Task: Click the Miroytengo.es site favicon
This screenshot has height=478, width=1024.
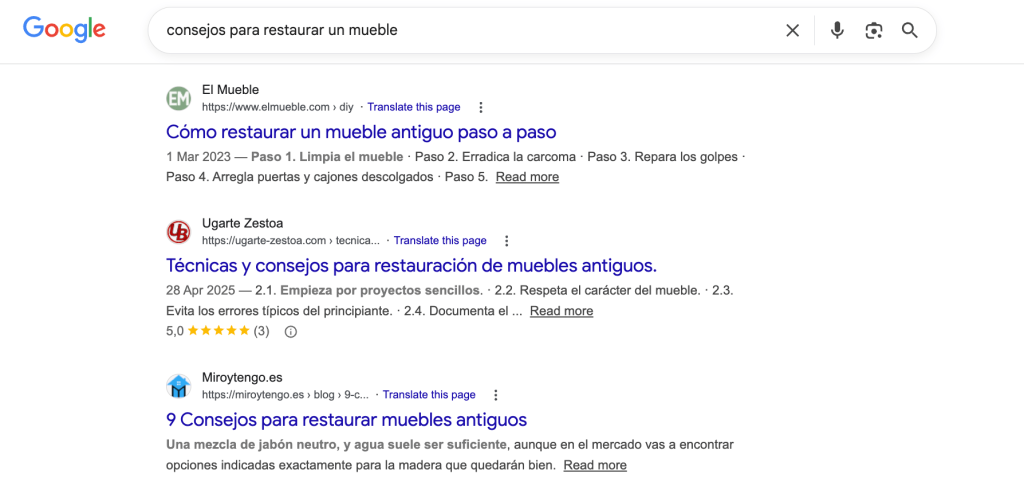Action: [178, 386]
